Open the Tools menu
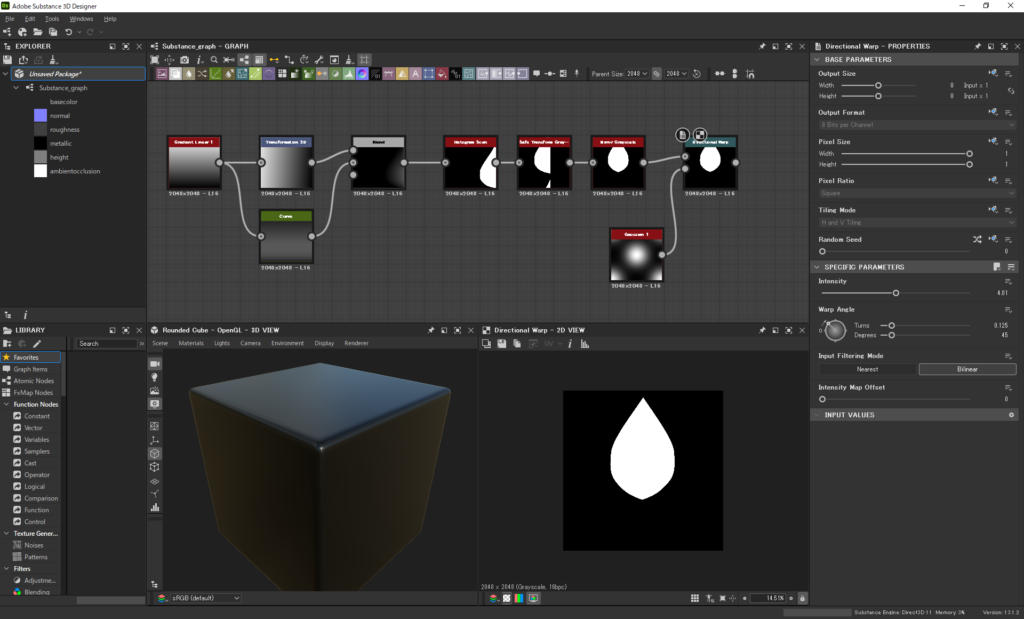 52,19
